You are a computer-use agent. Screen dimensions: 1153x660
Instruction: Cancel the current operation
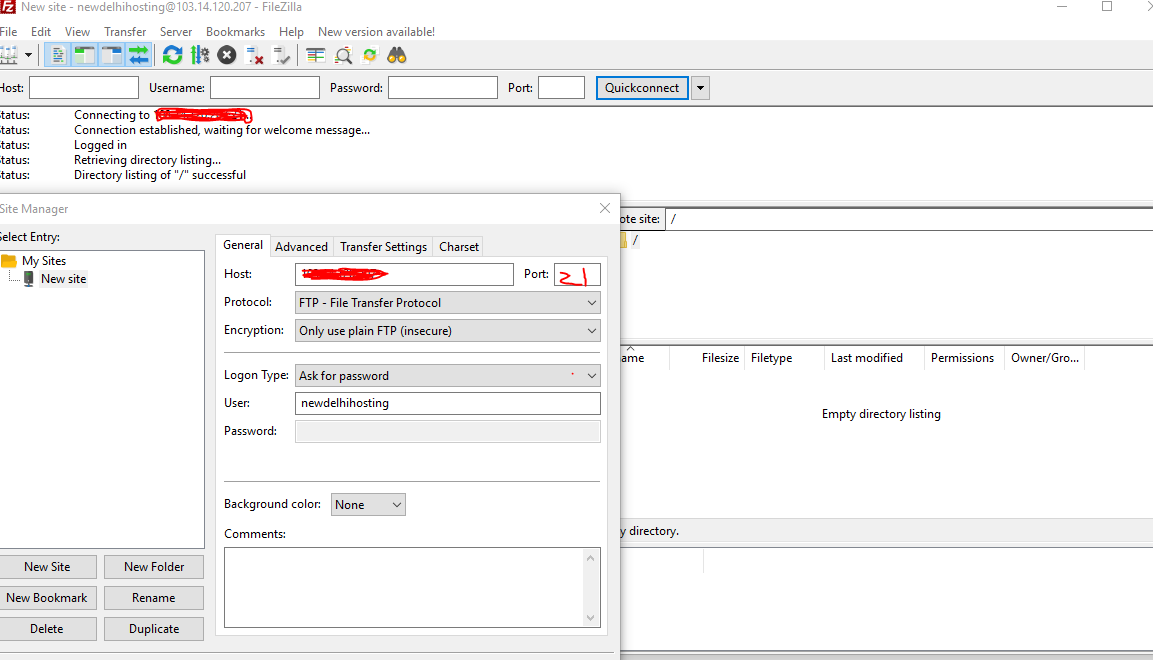click(226, 55)
